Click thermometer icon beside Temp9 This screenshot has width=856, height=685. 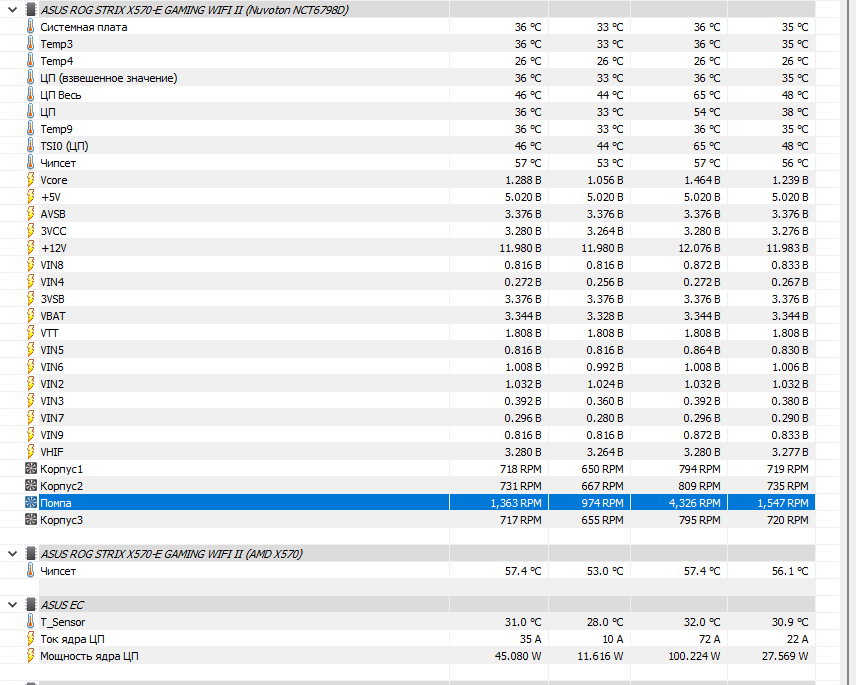(31, 129)
